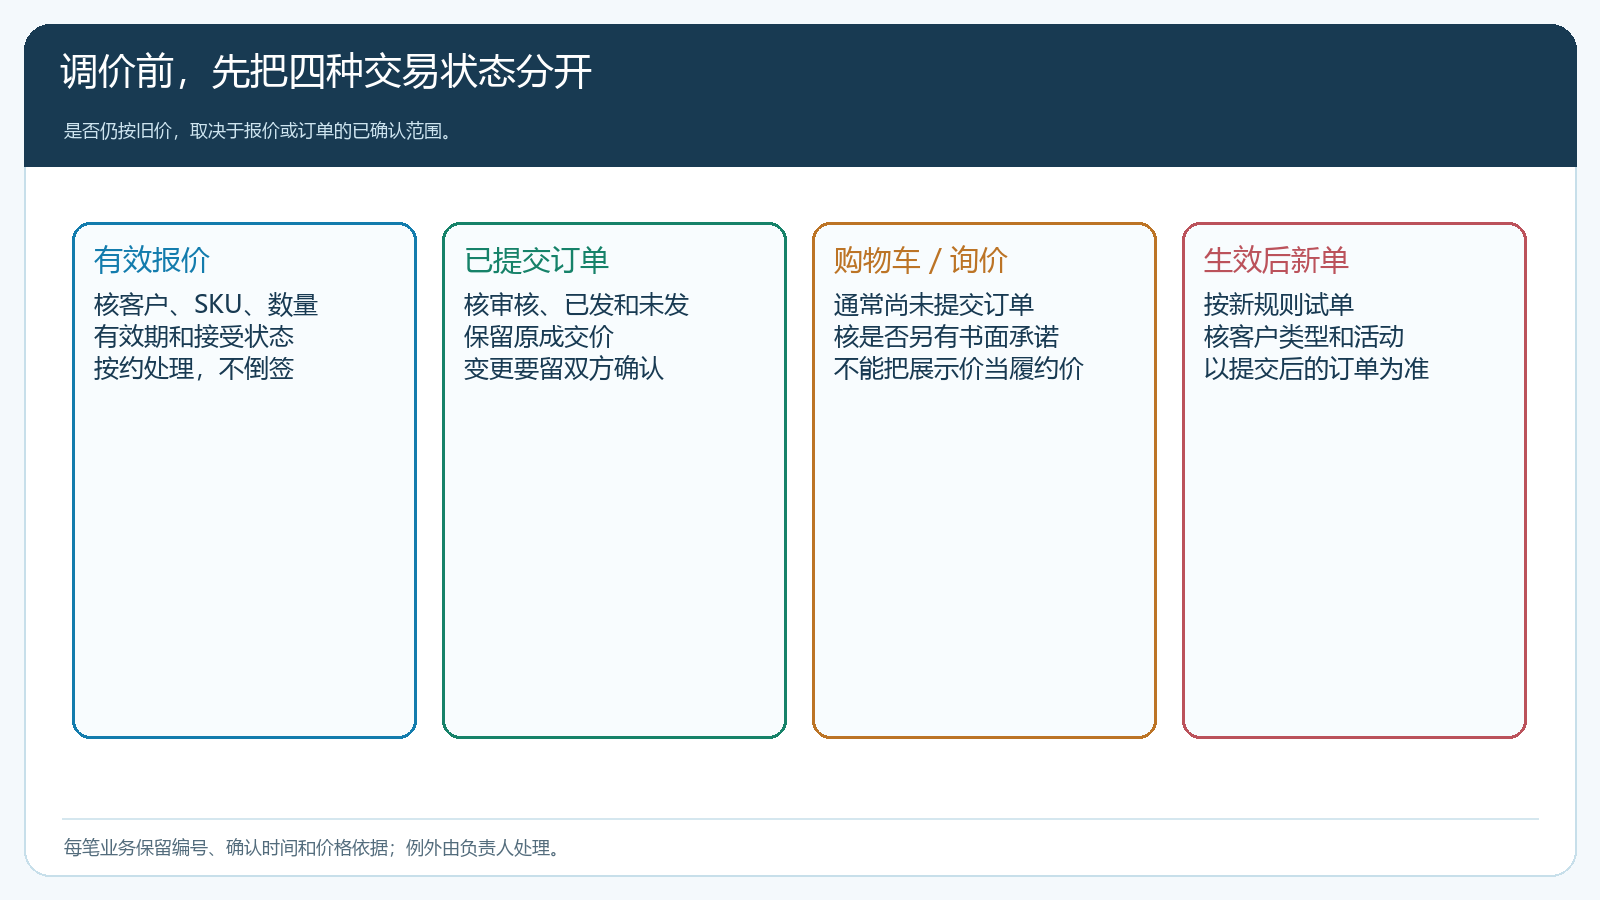Select the 已提交订单 card heading
This screenshot has height=900, width=1600.
[x=536, y=260]
